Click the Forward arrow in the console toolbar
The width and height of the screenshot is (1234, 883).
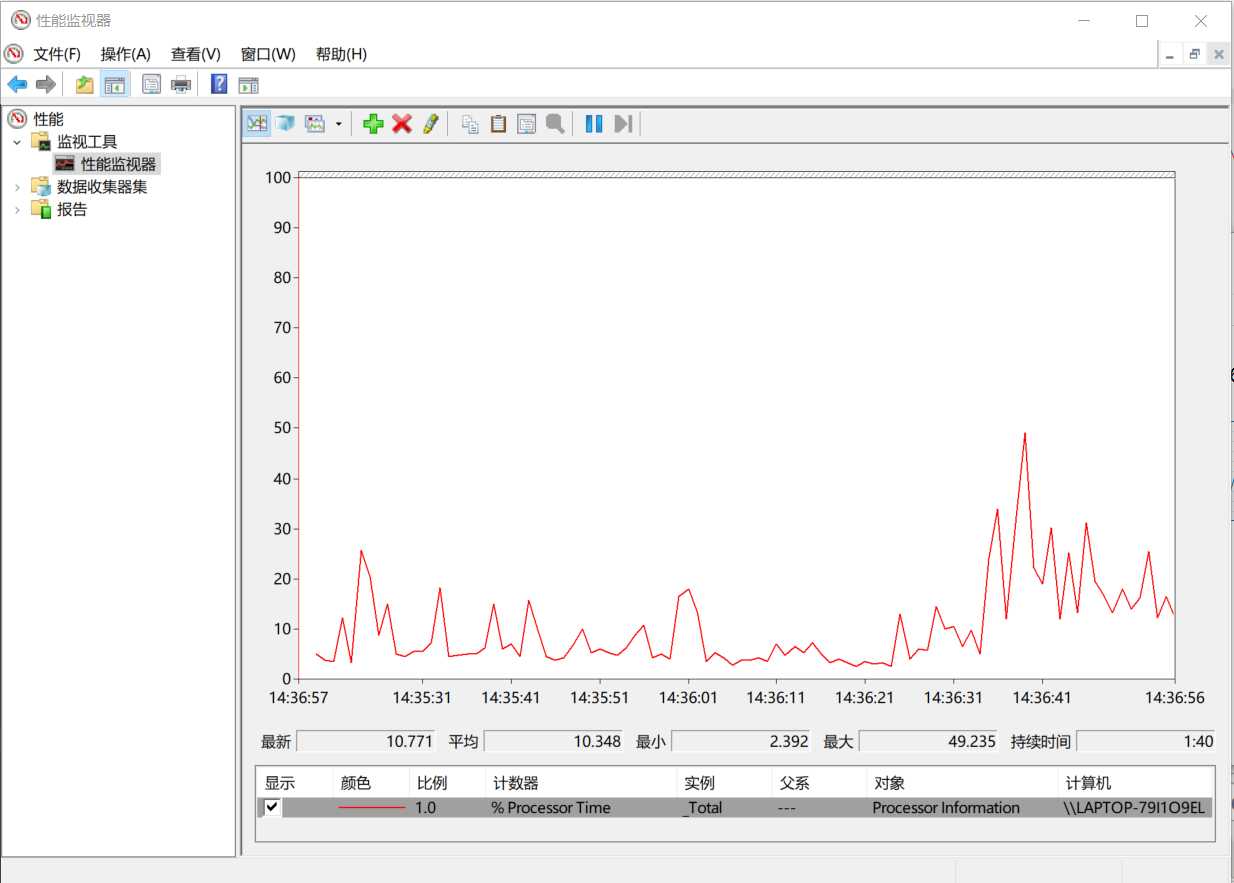(45, 85)
